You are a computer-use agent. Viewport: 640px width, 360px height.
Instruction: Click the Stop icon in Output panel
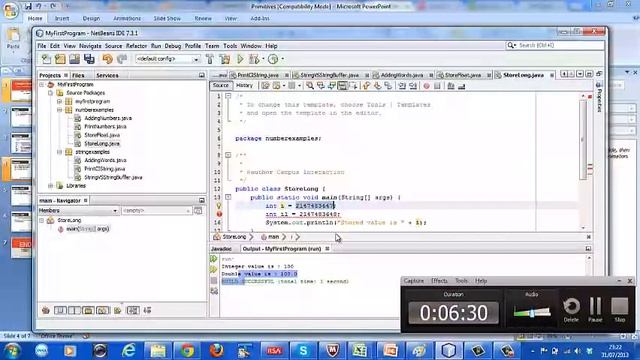coord(214,281)
